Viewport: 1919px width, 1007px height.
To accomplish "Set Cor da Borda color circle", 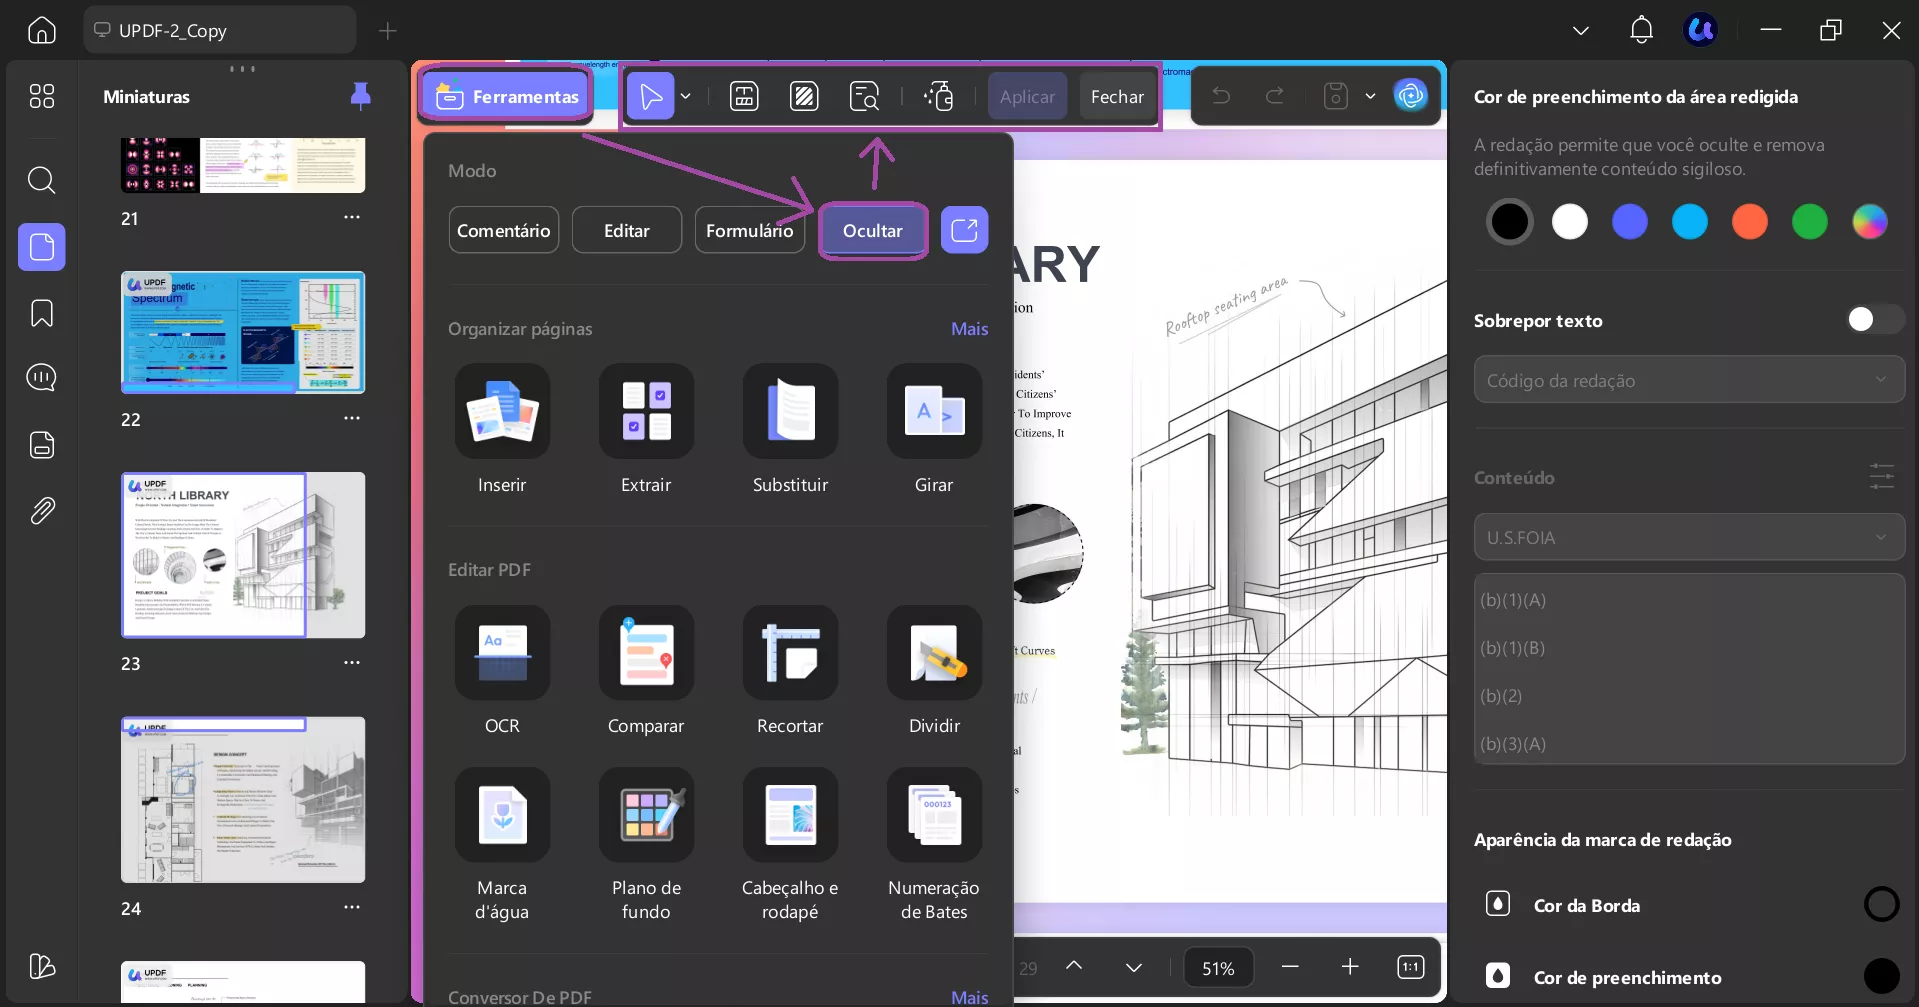I will (1882, 904).
